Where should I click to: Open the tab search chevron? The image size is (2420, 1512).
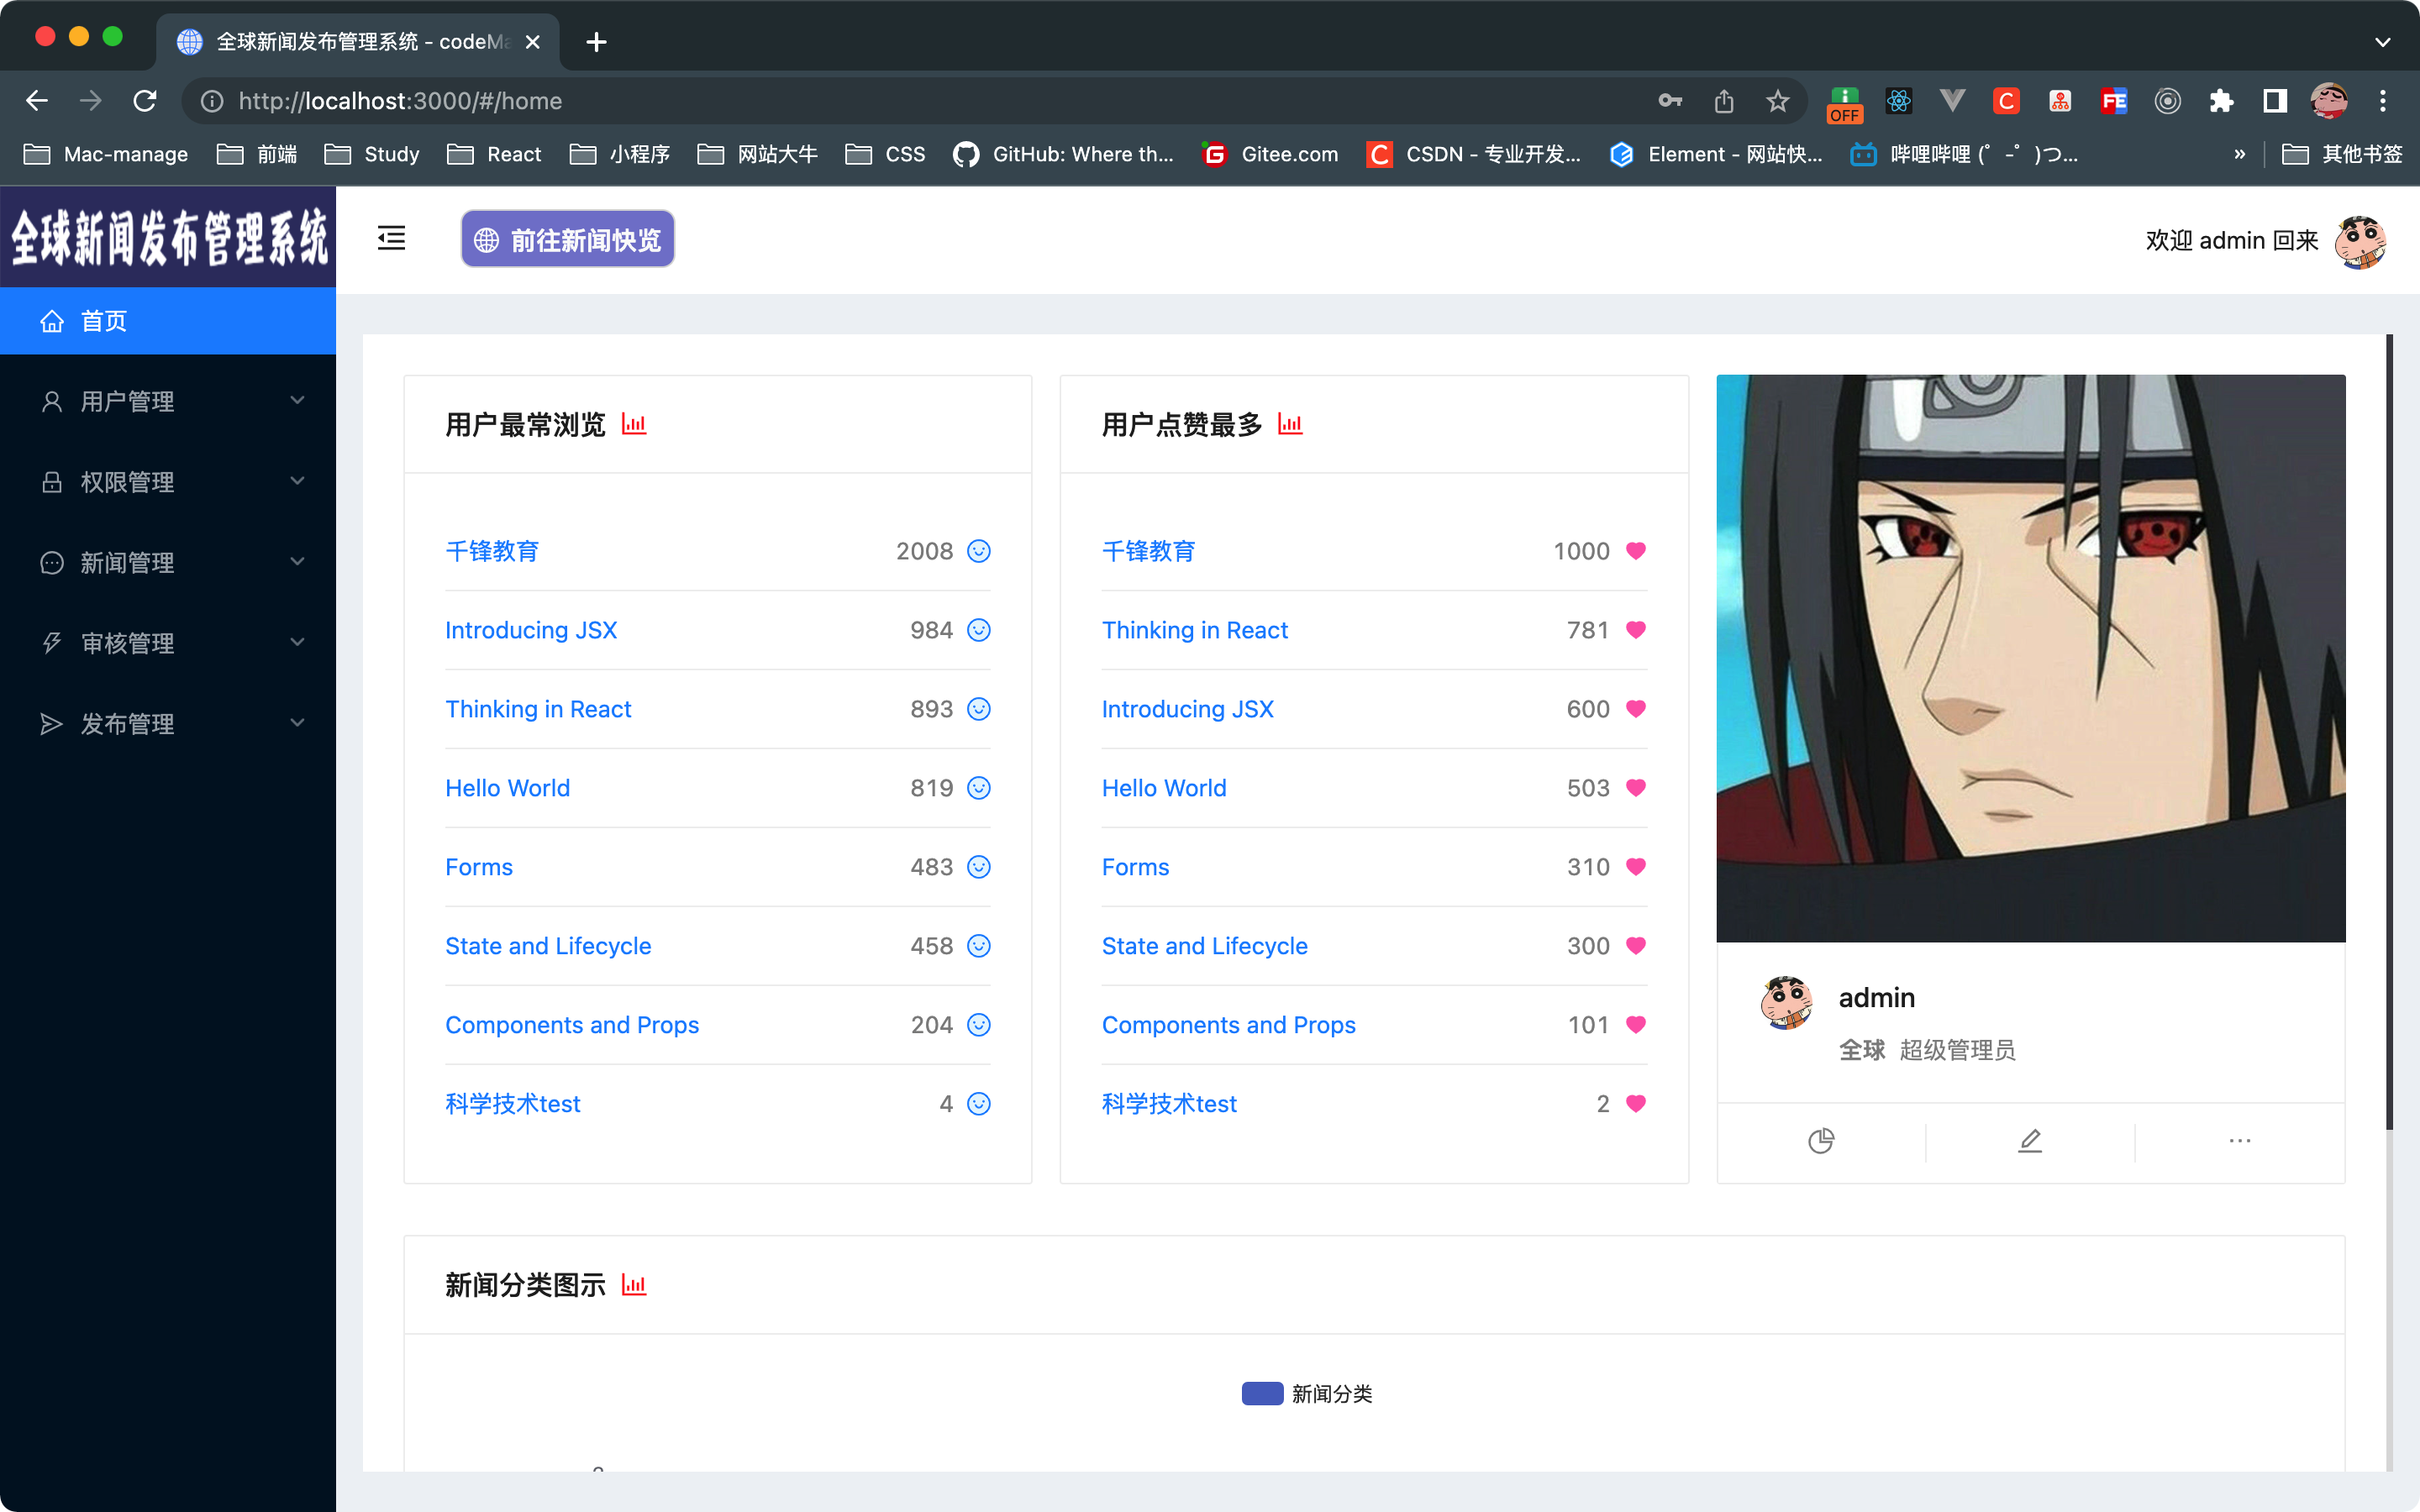[2383, 42]
